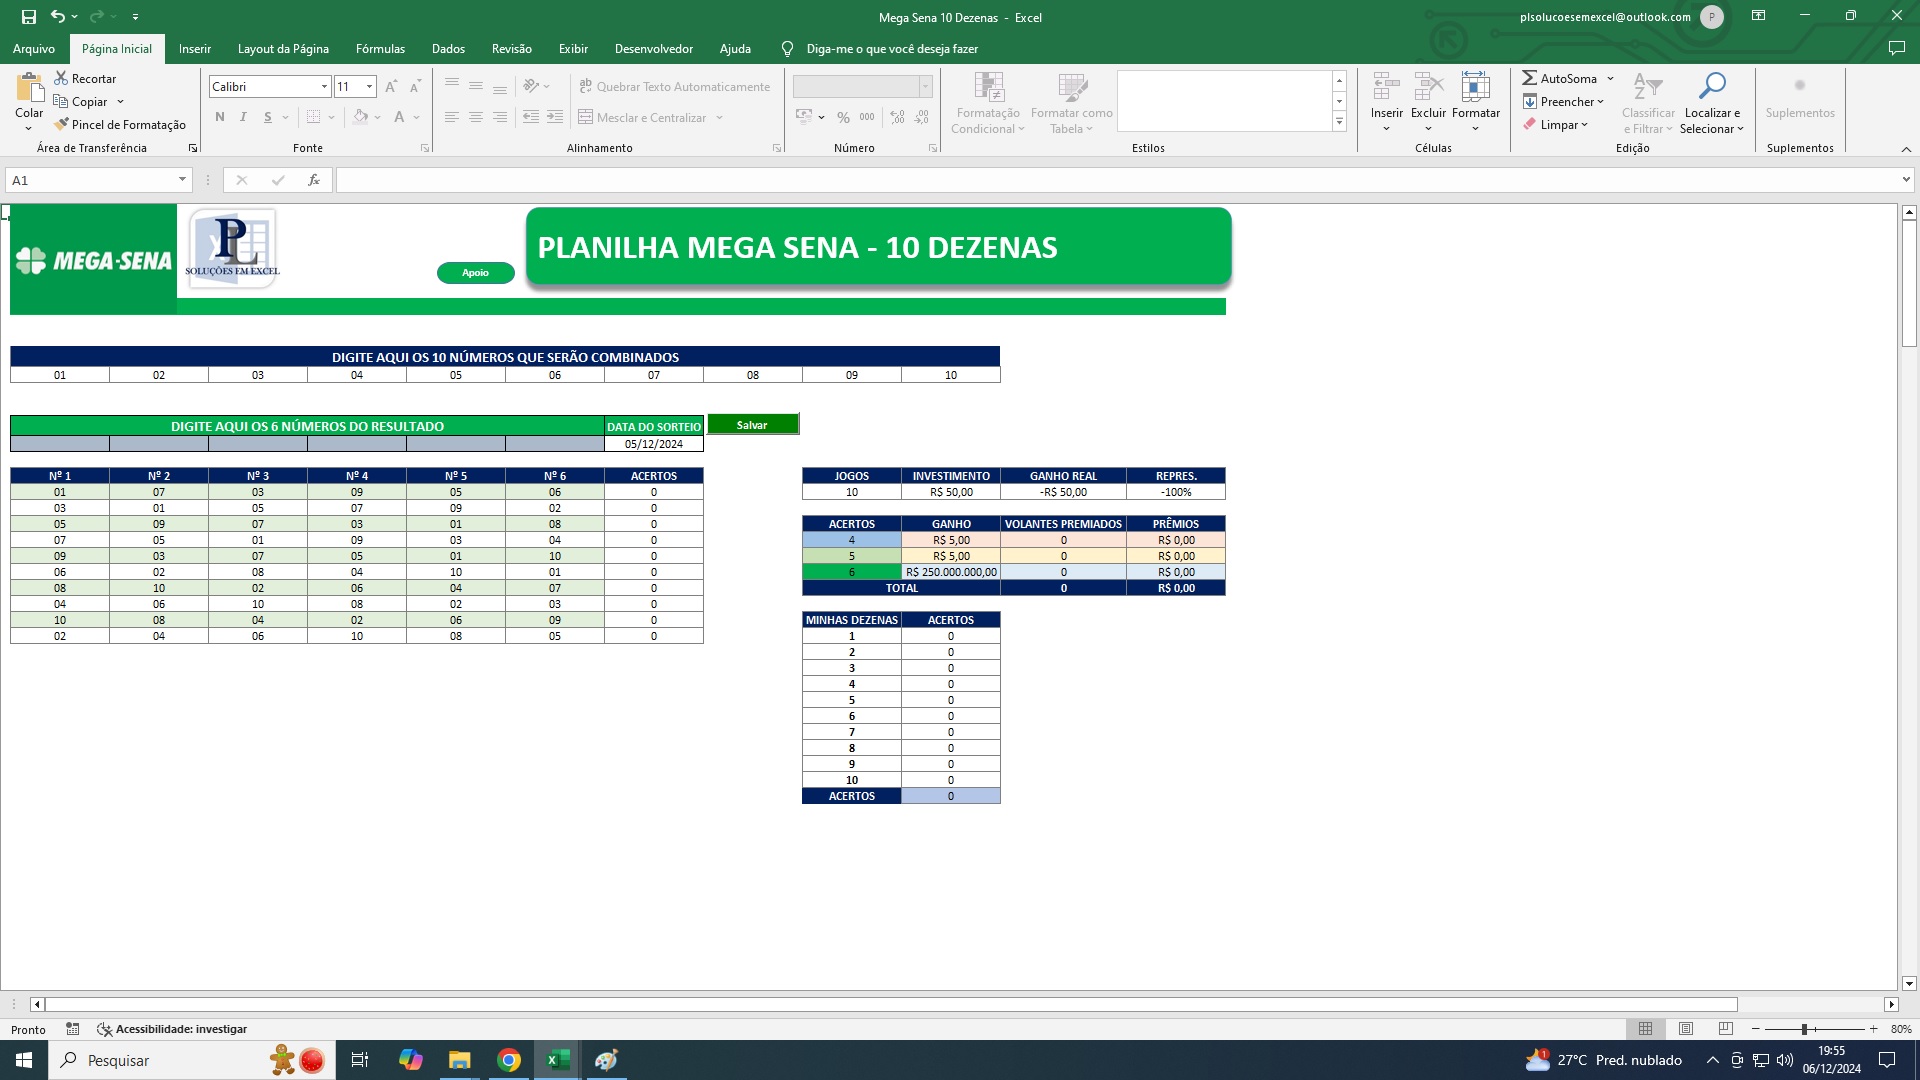Open the Fórmulas ribbon tab
The width and height of the screenshot is (1920, 1080).
click(x=380, y=48)
